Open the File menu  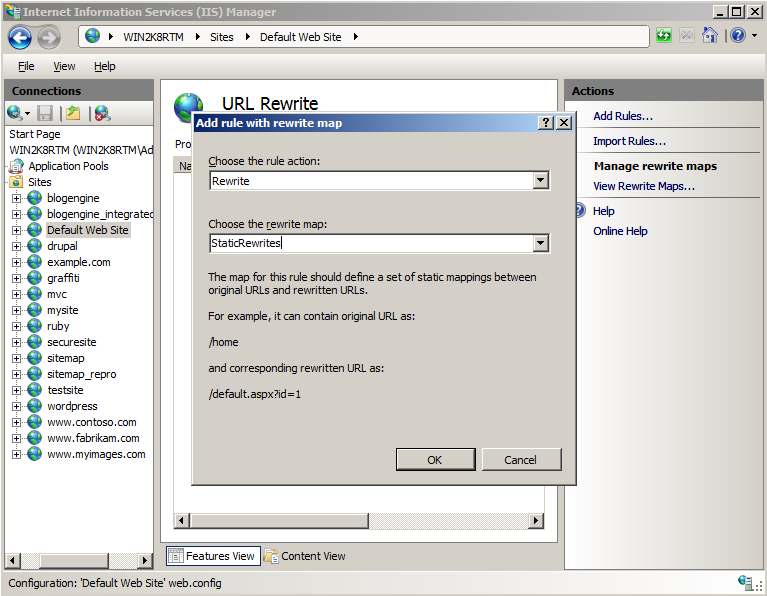pyautogui.click(x=26, y=66)
